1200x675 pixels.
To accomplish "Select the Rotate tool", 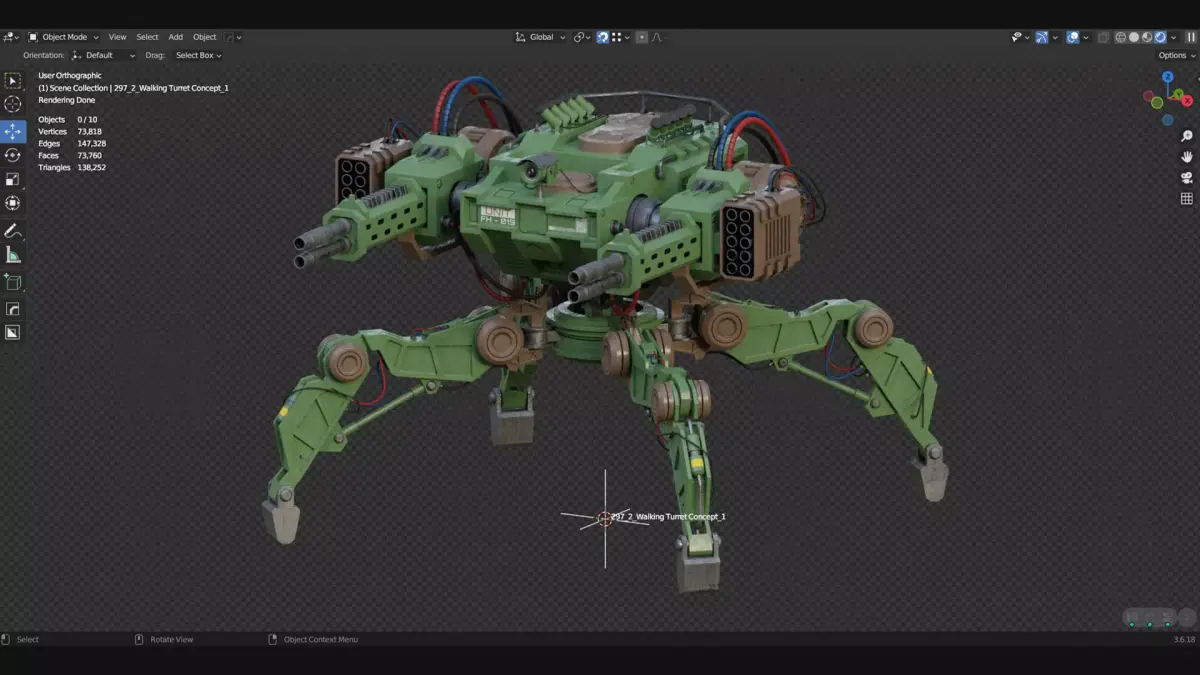I will tap(13, 155).
